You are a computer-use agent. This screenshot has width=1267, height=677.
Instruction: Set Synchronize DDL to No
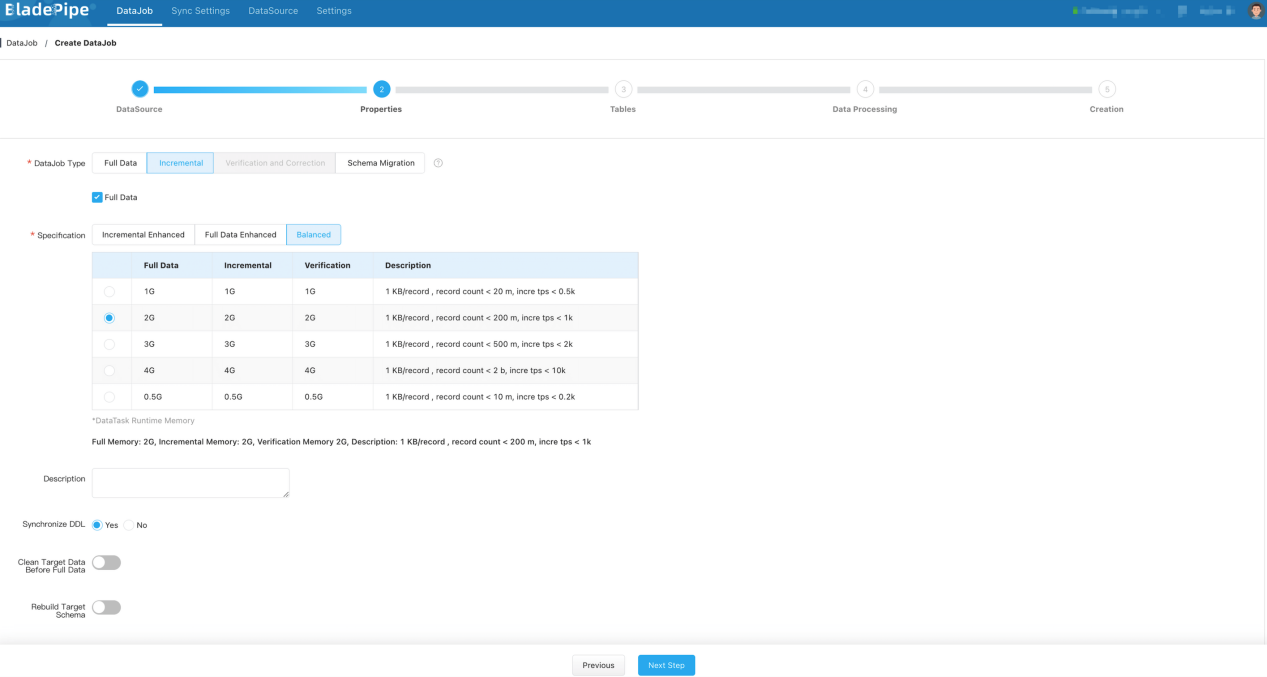coord(128,525)
